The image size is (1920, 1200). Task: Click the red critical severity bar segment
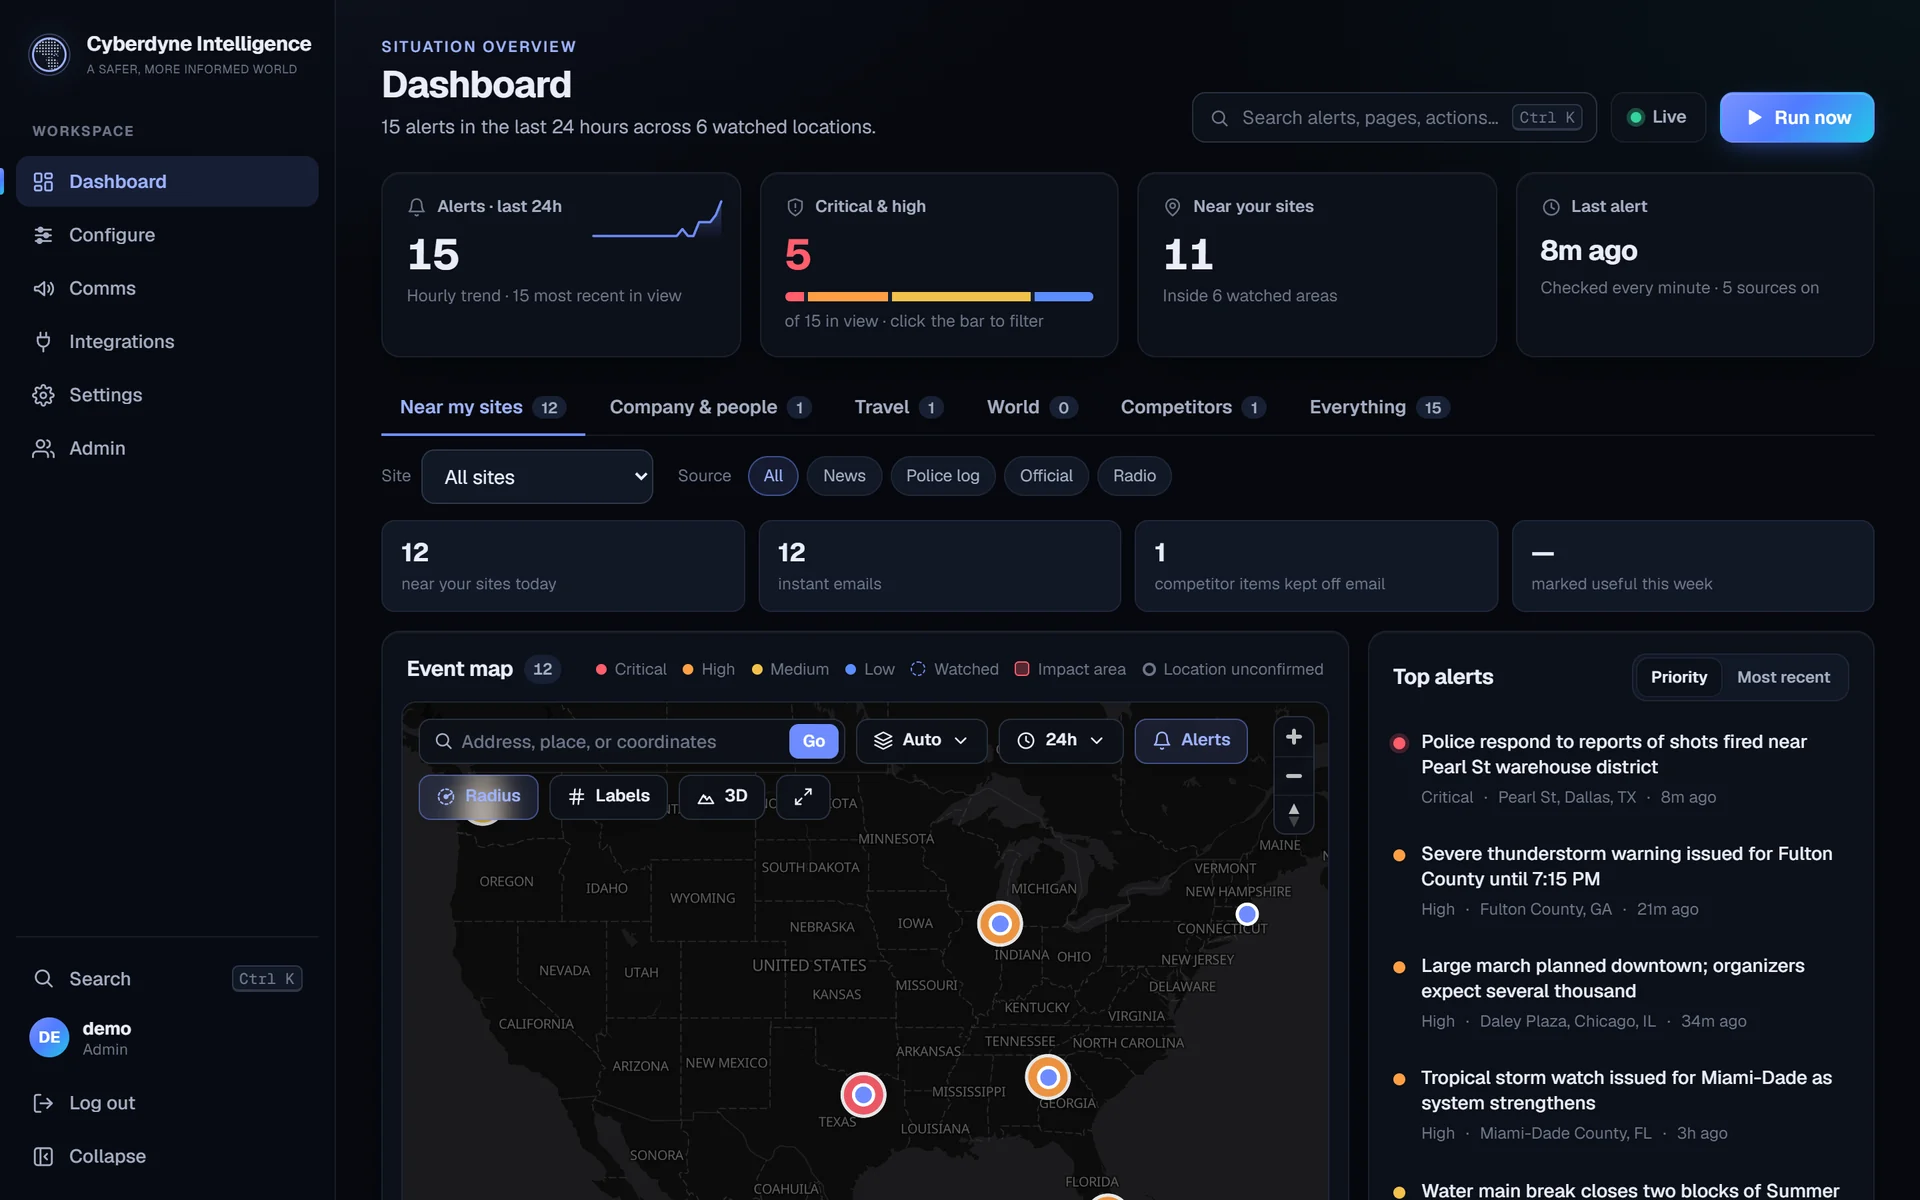tap(794, 297)
